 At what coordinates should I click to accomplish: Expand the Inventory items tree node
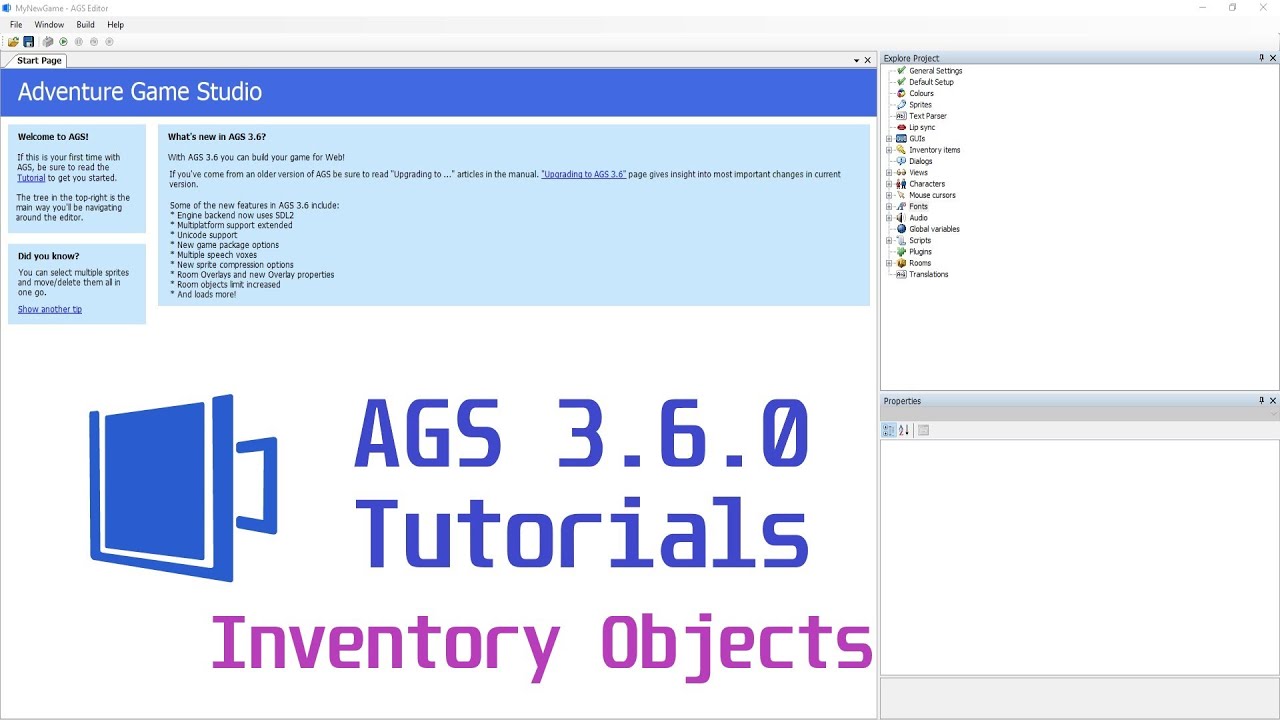pyautogui.click(x=889, y=150)
